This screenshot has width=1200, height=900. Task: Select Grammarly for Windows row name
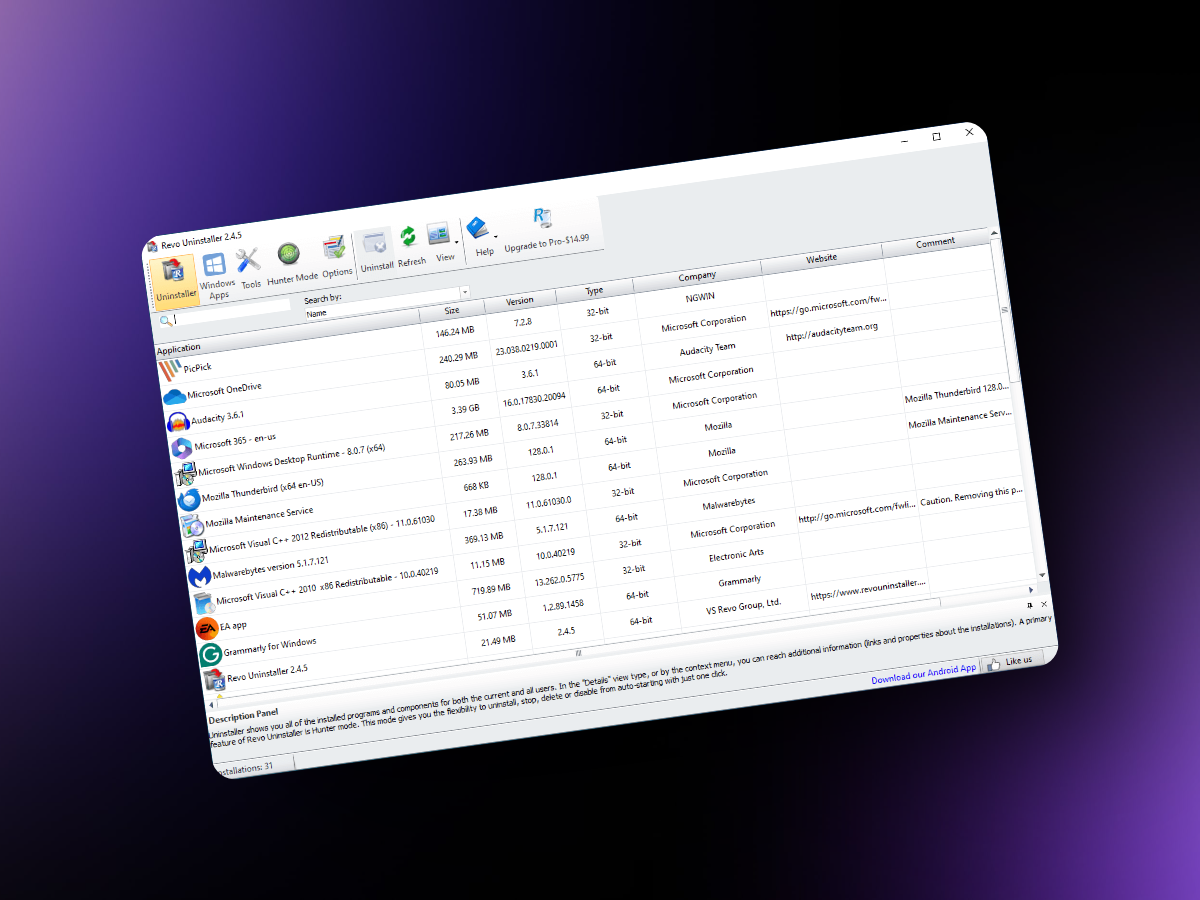[270, 646]
